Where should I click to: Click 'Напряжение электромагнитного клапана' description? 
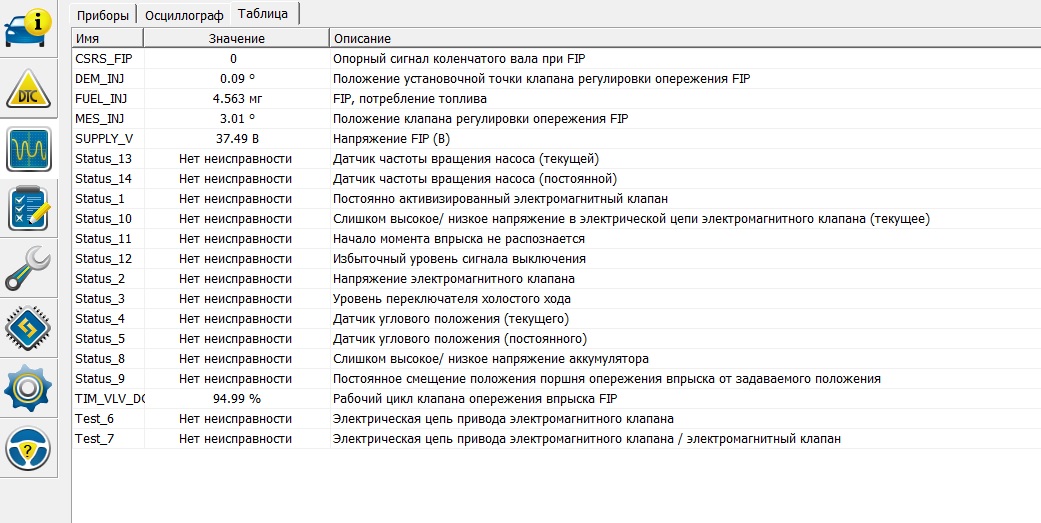(x=454, y=278)
